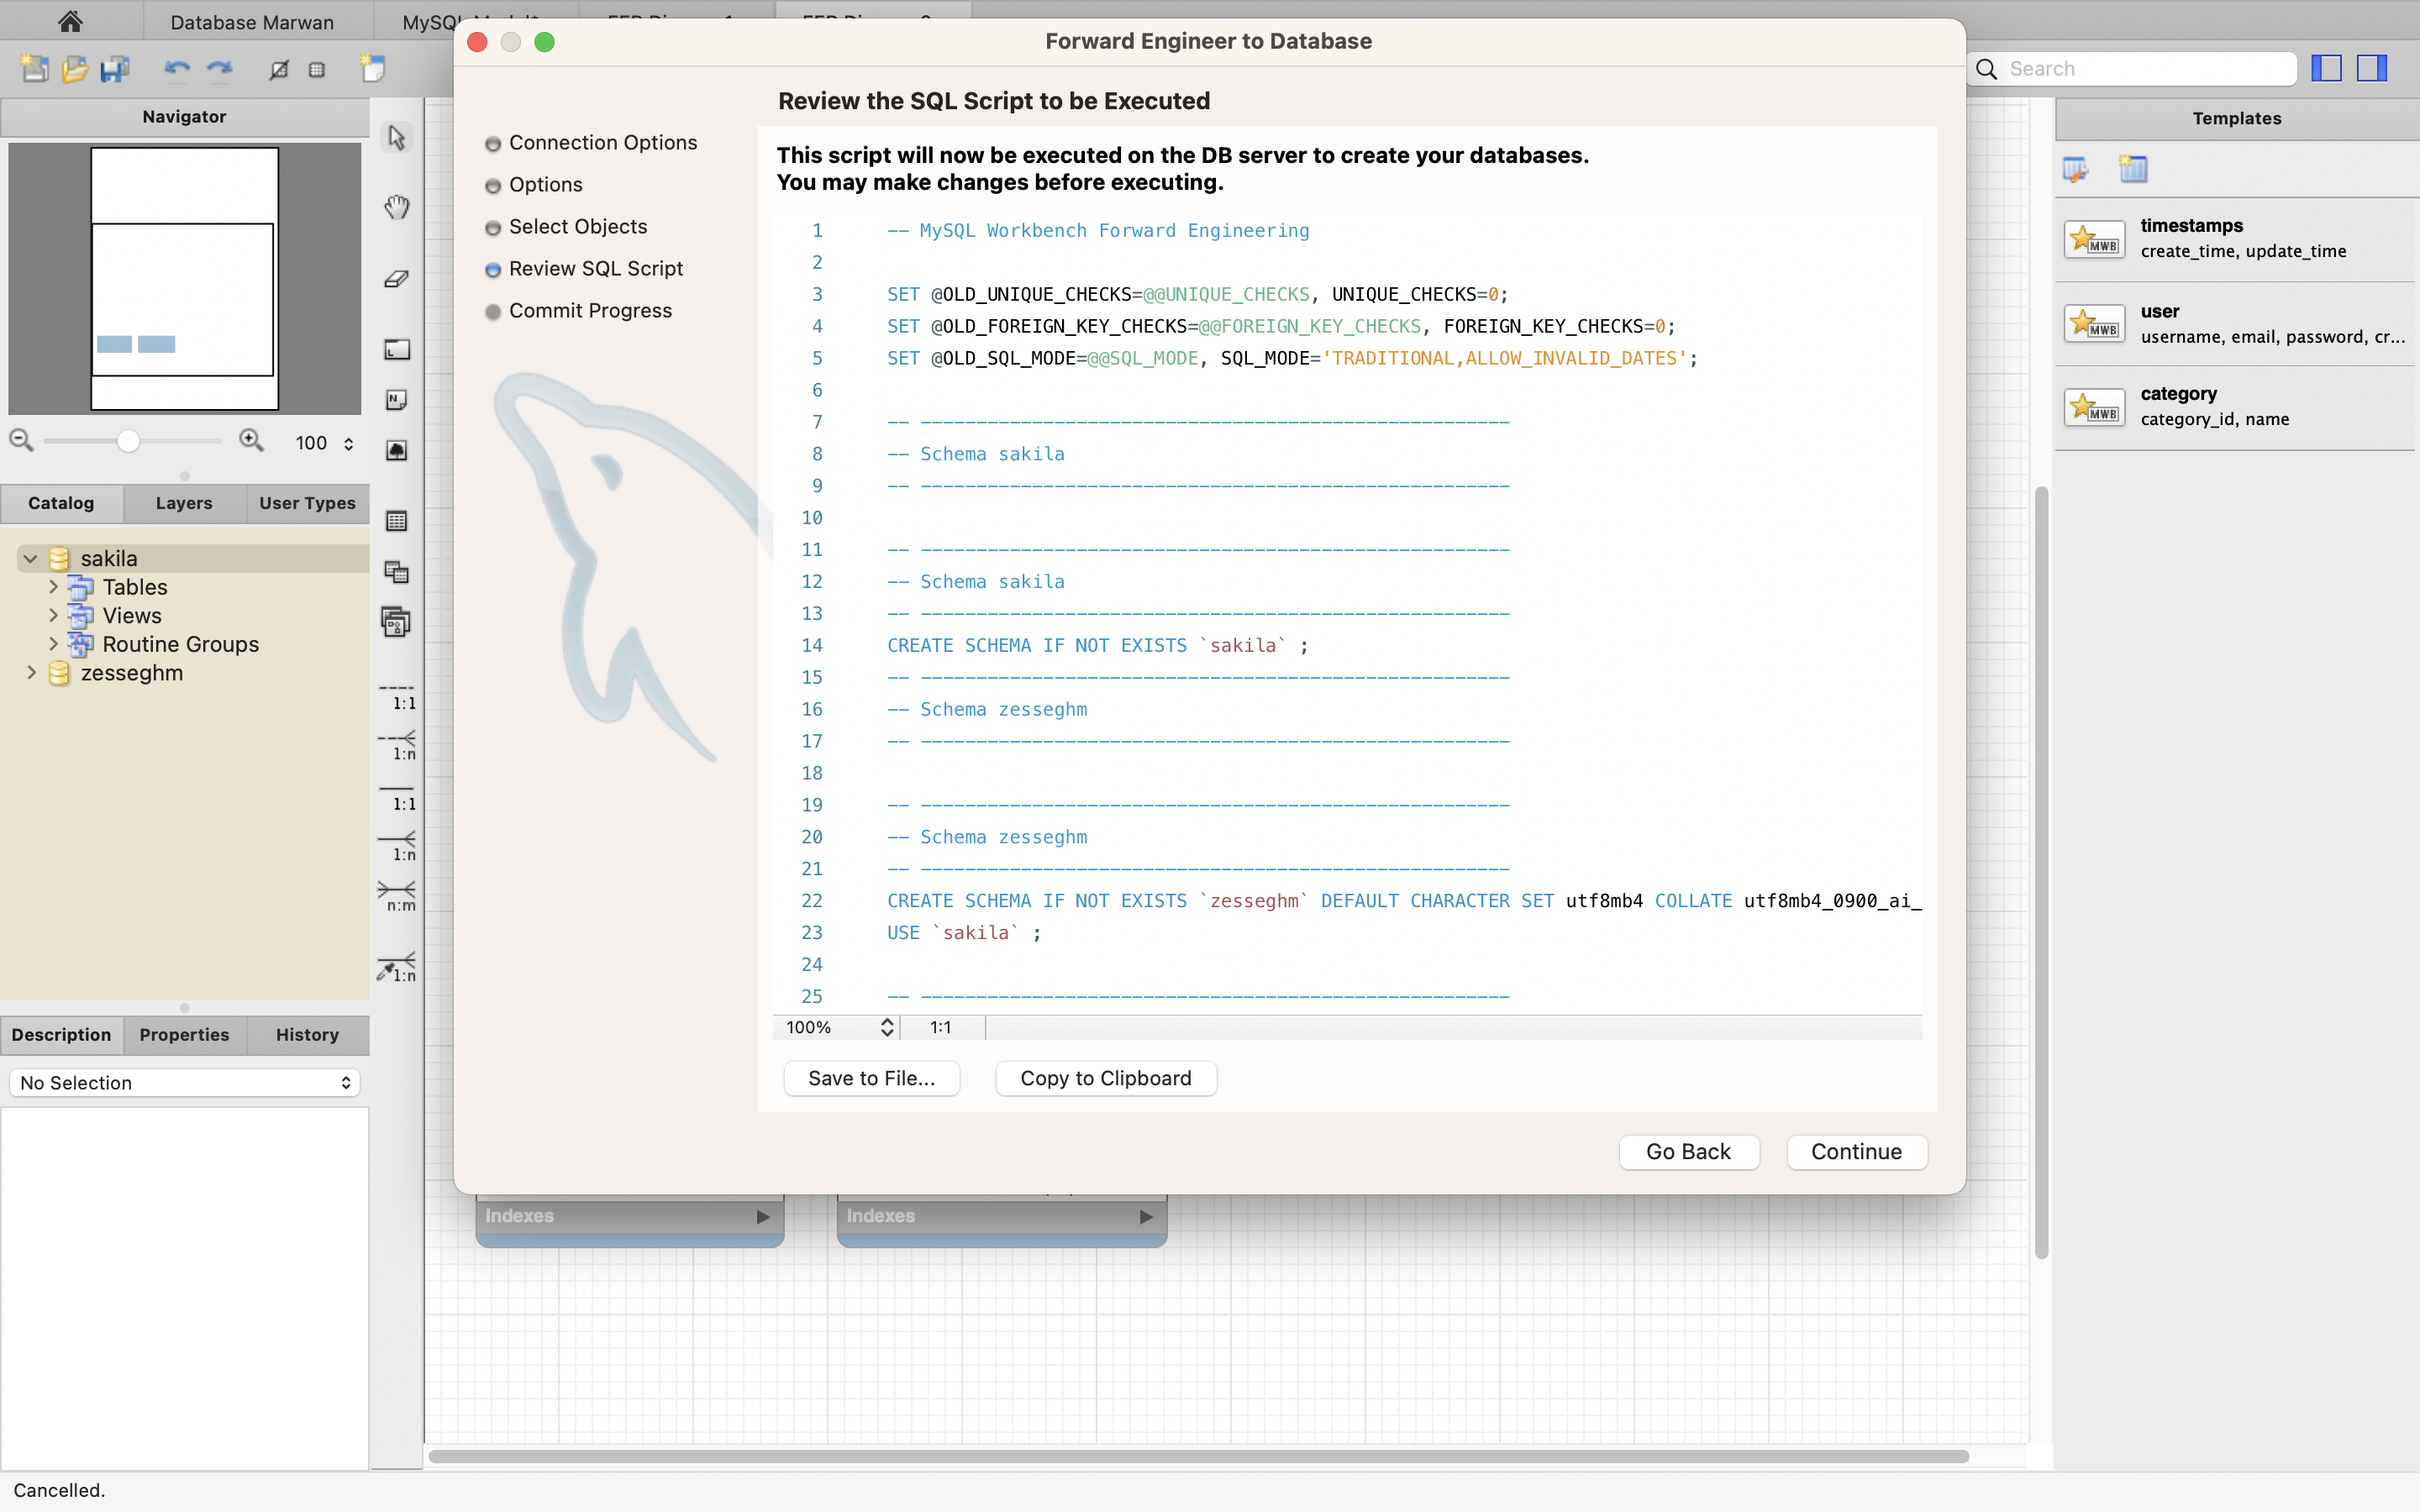Click the place new table tool

click(x=397, y=521)
